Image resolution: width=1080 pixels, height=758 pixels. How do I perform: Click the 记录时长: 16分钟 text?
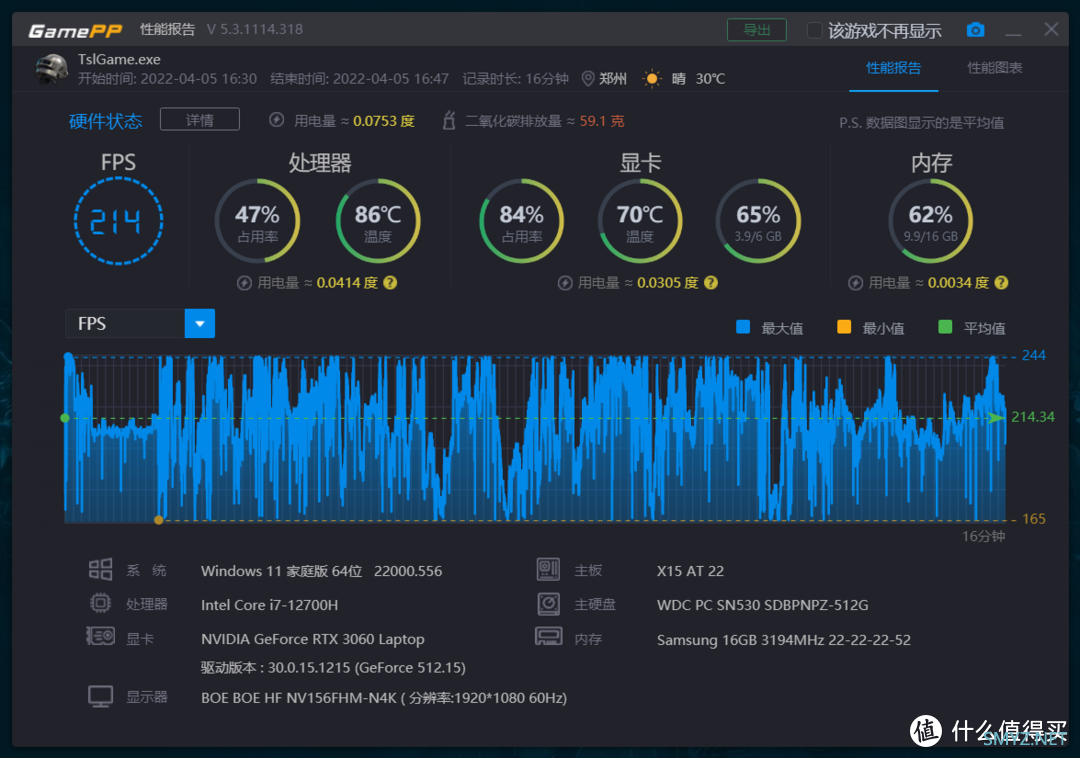coord(515,78)
